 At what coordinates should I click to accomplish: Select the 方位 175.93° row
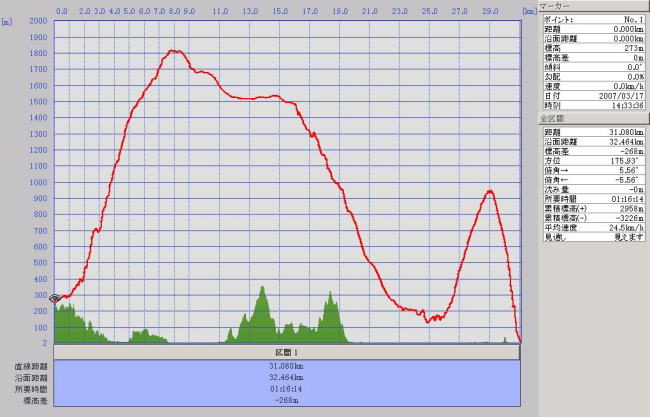click(x=593, y=159)
